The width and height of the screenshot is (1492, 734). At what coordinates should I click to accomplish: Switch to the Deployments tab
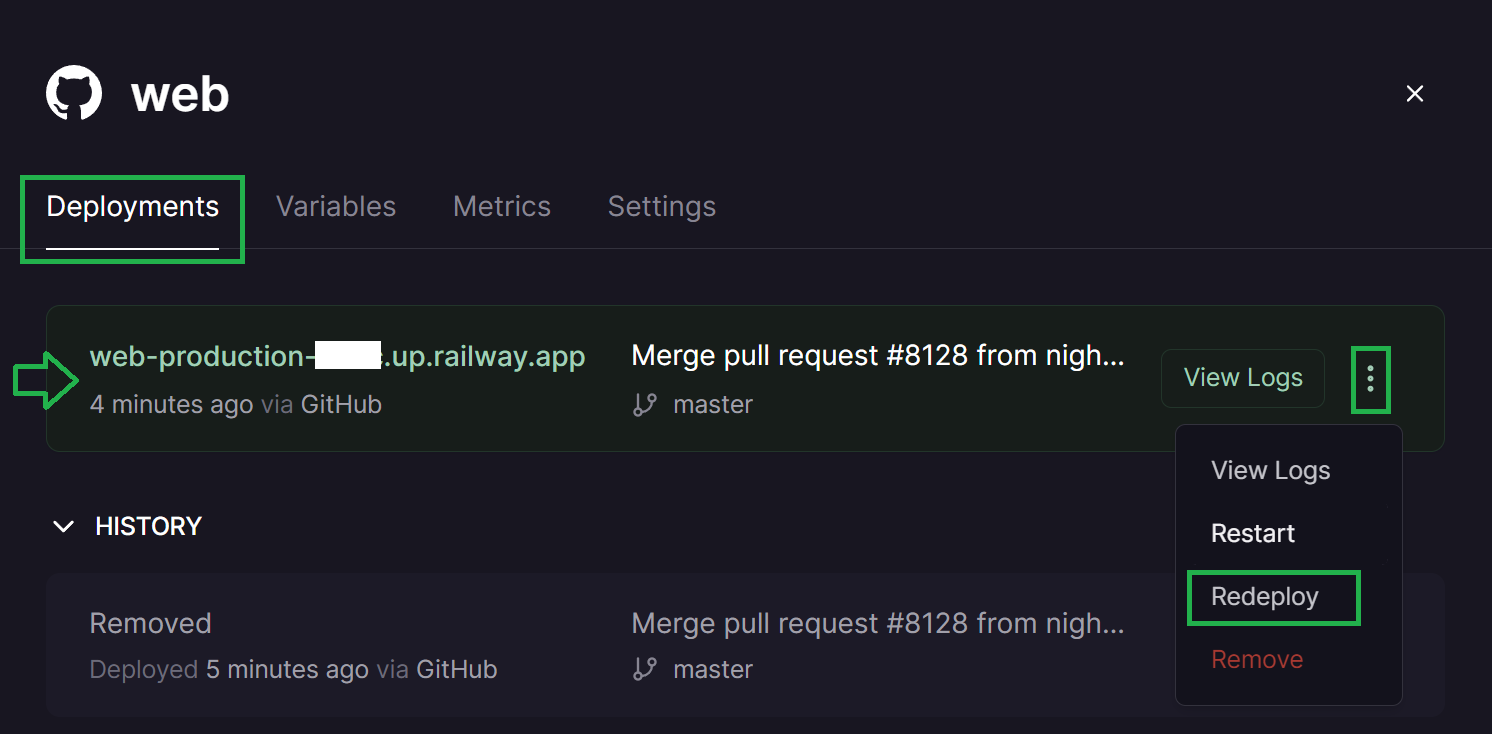132,207
